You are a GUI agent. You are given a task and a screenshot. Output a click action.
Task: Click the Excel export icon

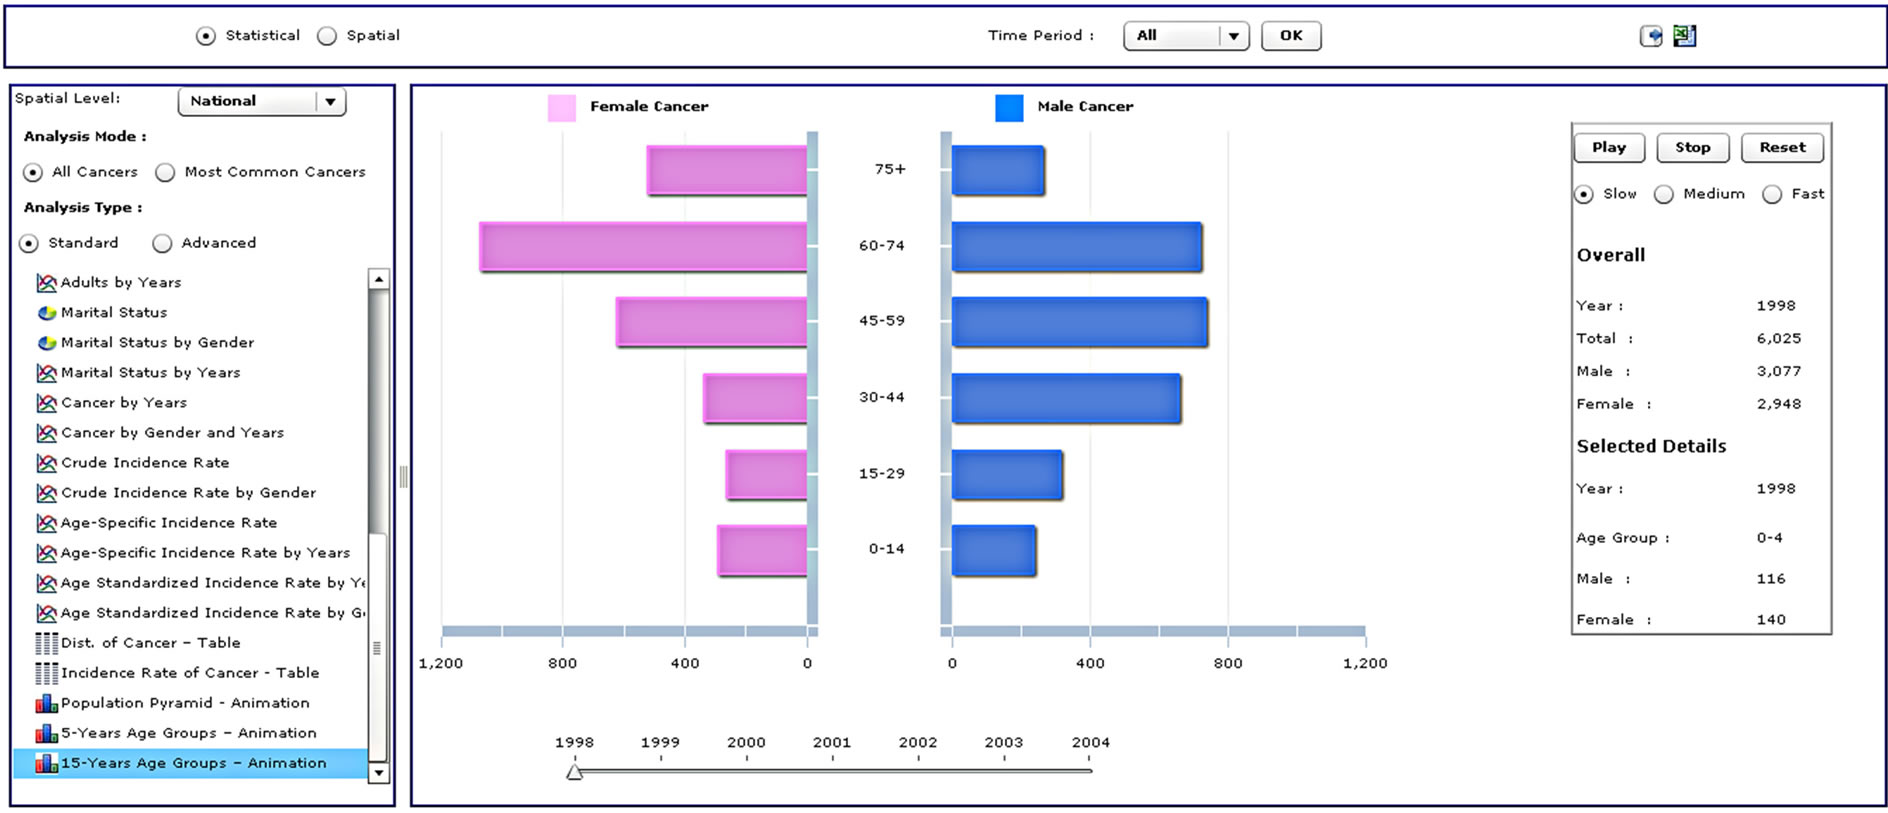[1685, 36]
